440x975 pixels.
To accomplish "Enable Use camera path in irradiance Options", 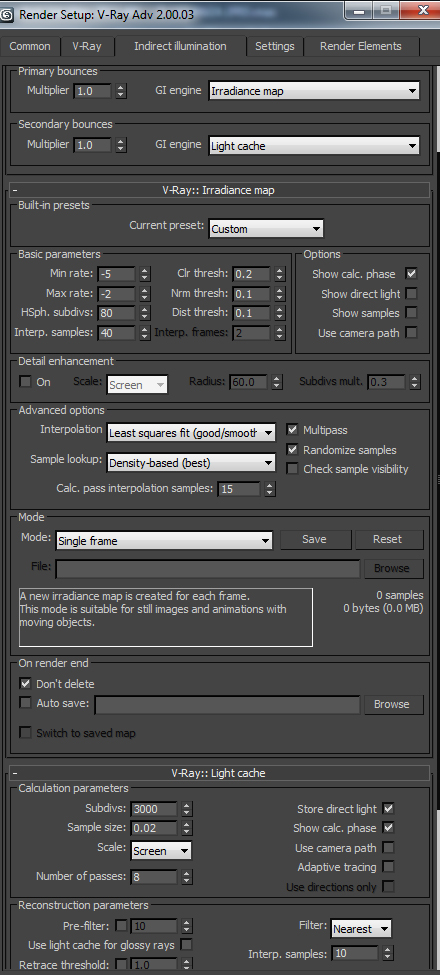I will point(411,333).
